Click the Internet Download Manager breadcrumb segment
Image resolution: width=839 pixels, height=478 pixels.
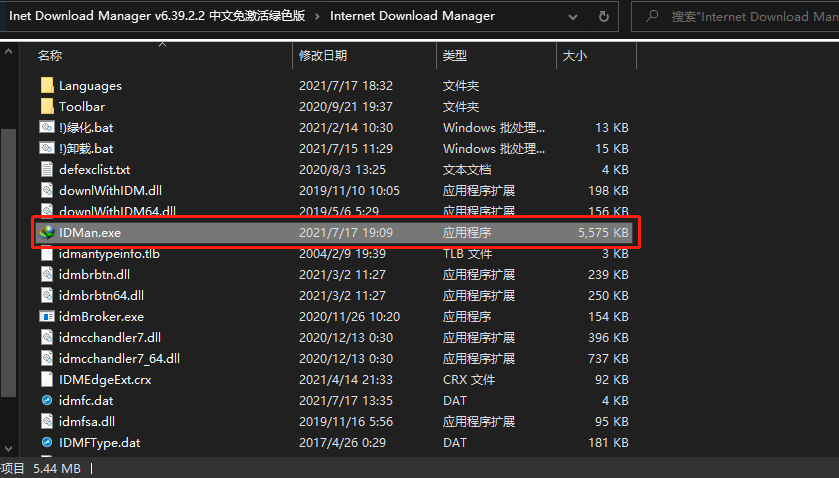click(412, 16)
